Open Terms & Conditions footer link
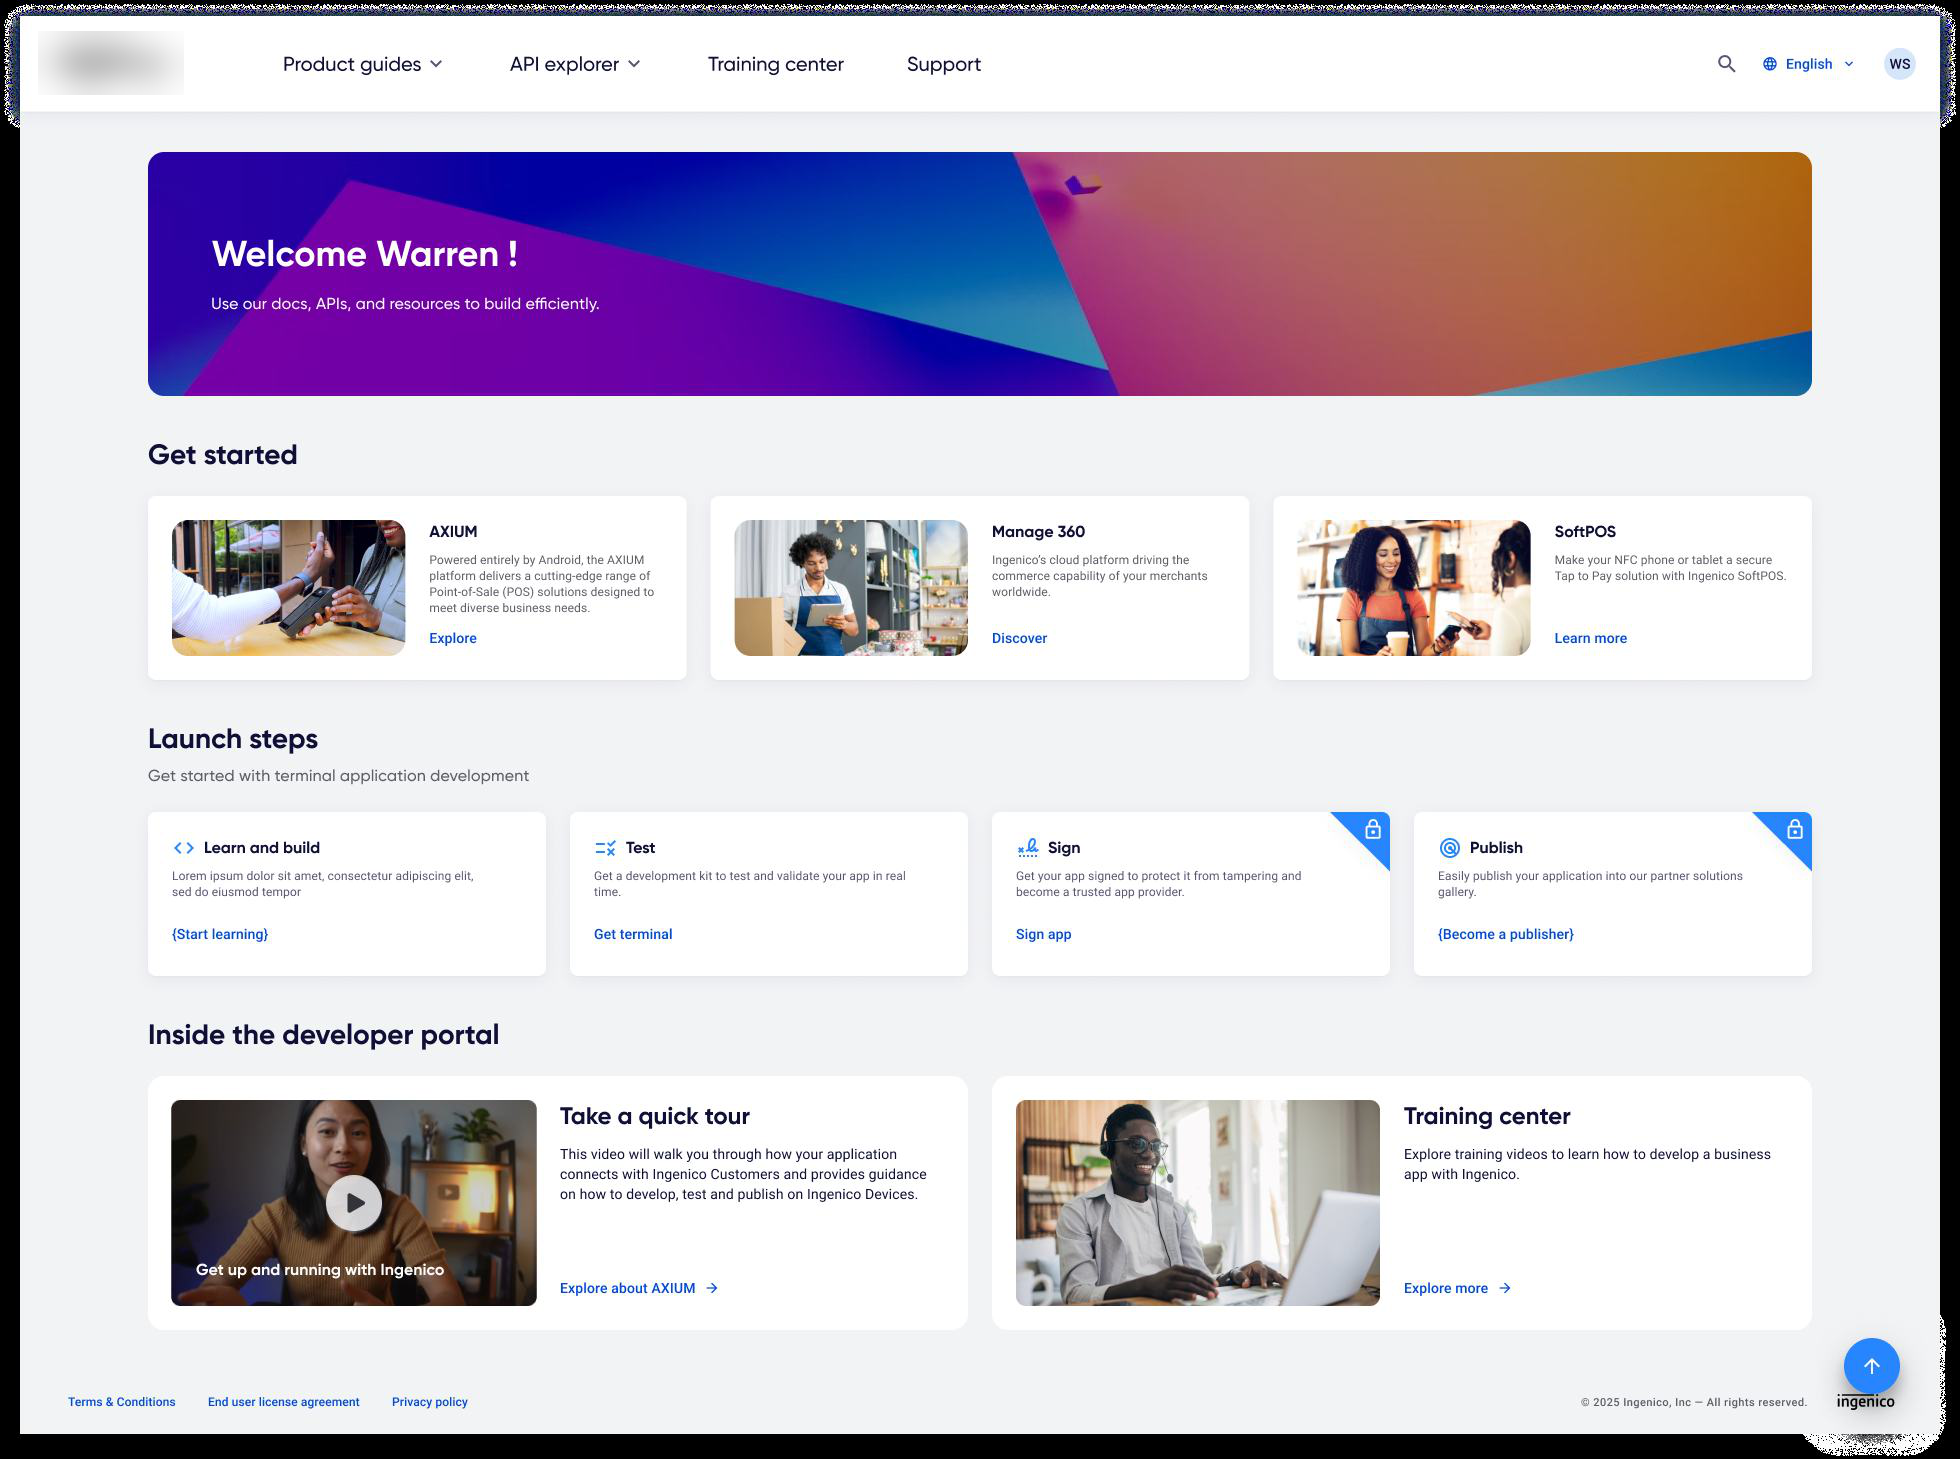The width and height of the screenshot is (1960, 1459). 122,1402
